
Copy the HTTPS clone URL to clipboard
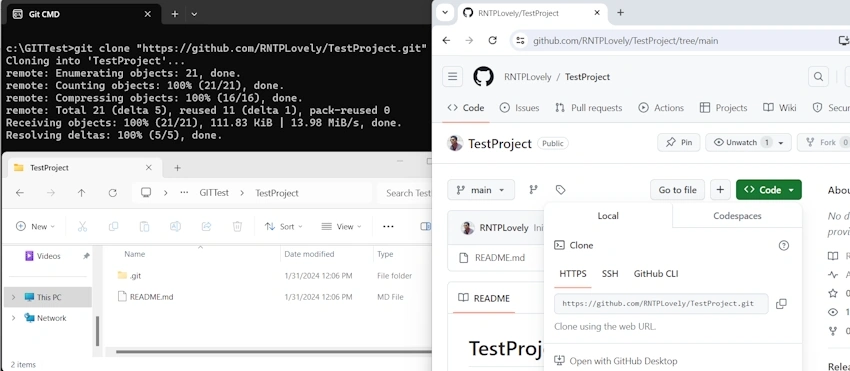click(781, 304)
